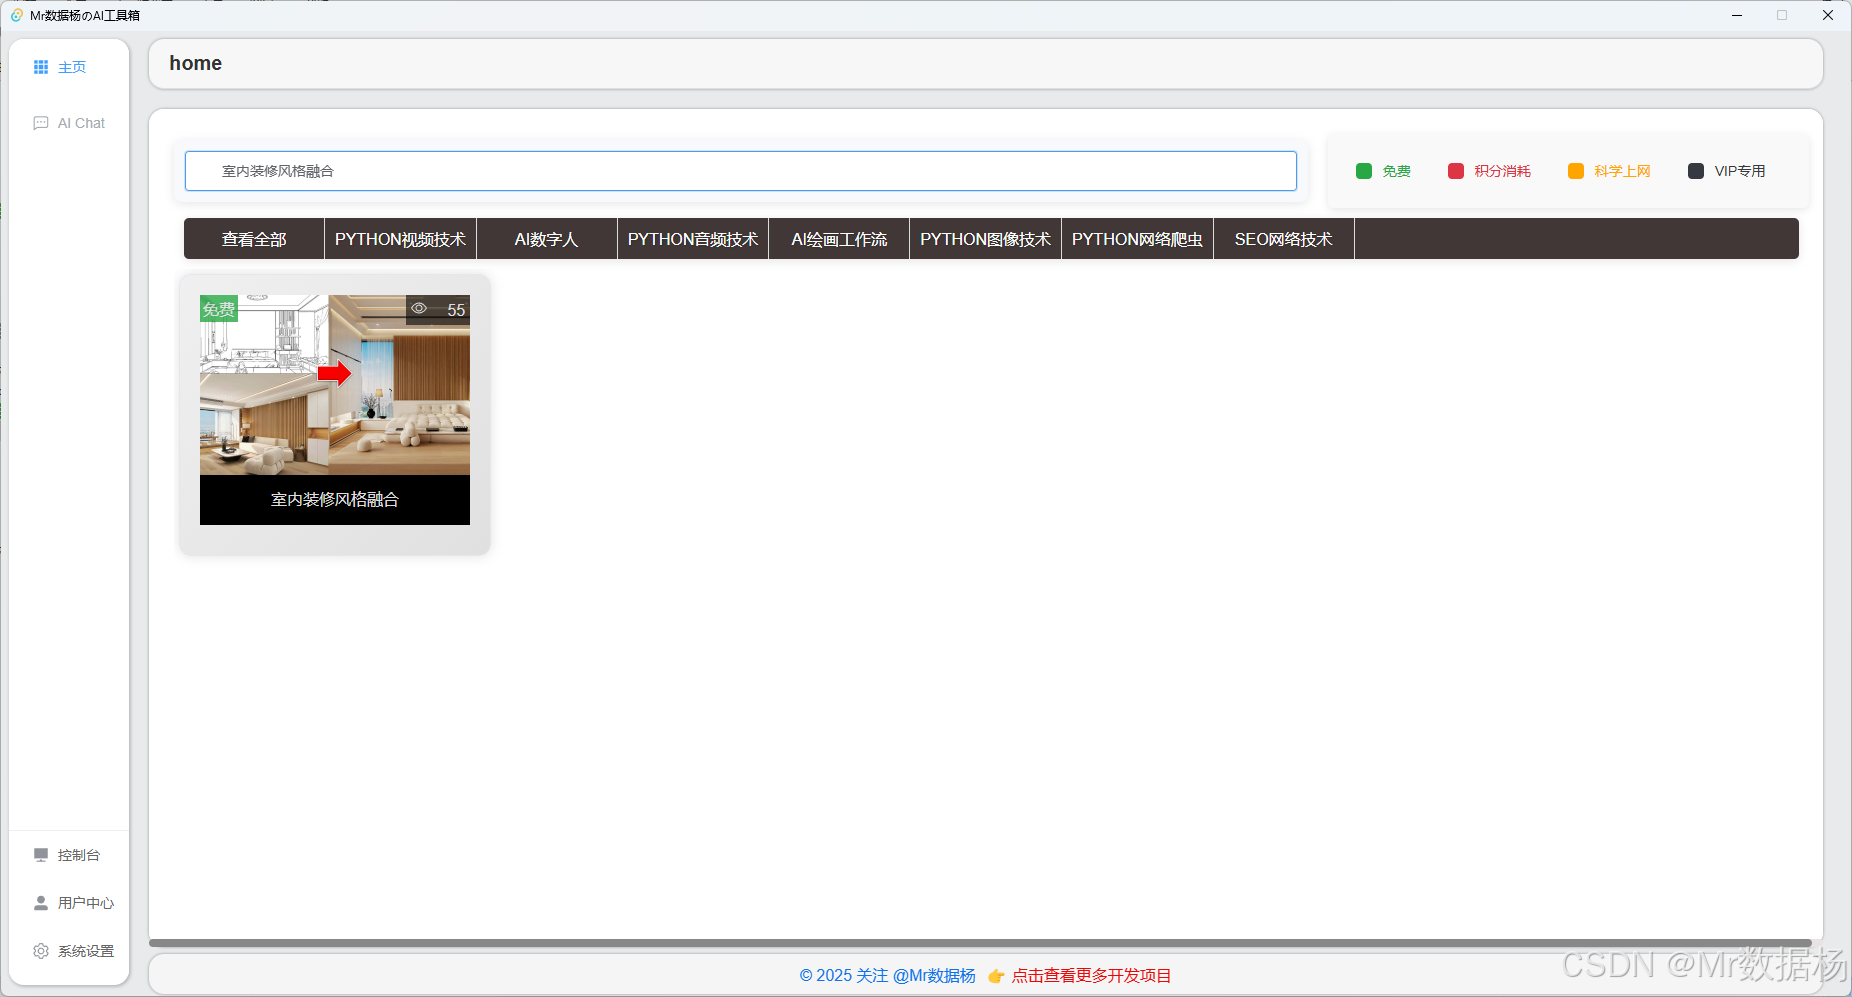Click the 科学上网 legend label
The width and height of the screenshot is (1852, 997).
click(1622, 171)
